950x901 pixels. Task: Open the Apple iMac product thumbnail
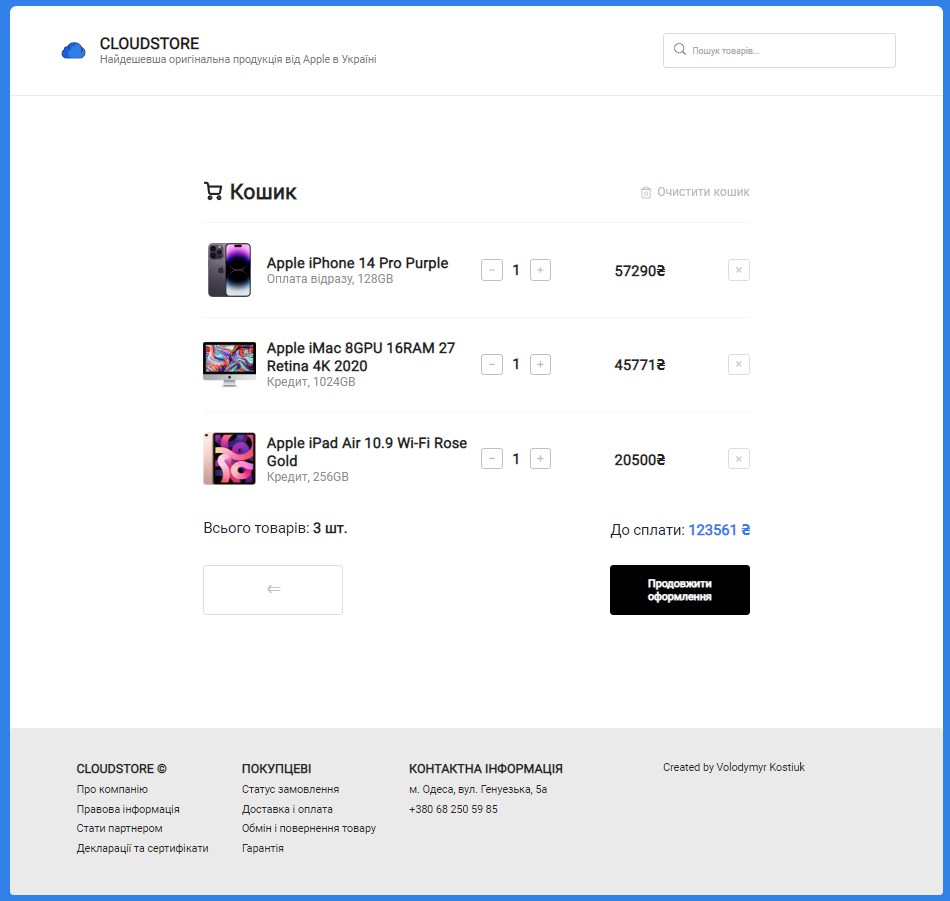[x=229, y=364]
